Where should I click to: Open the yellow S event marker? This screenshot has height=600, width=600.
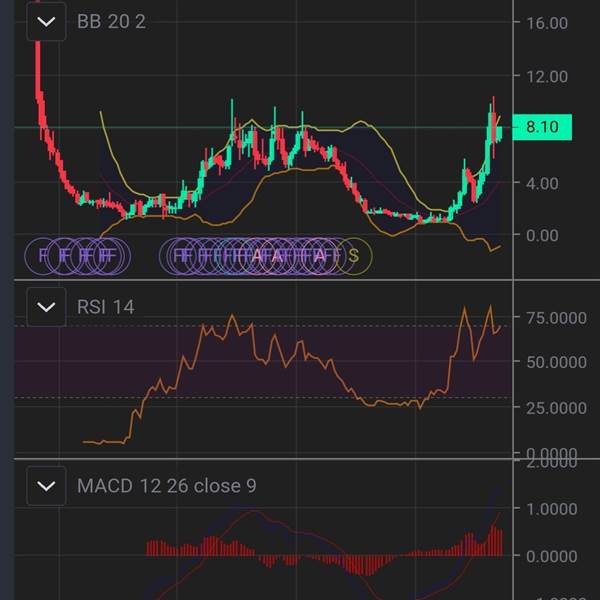click(354, 256)
